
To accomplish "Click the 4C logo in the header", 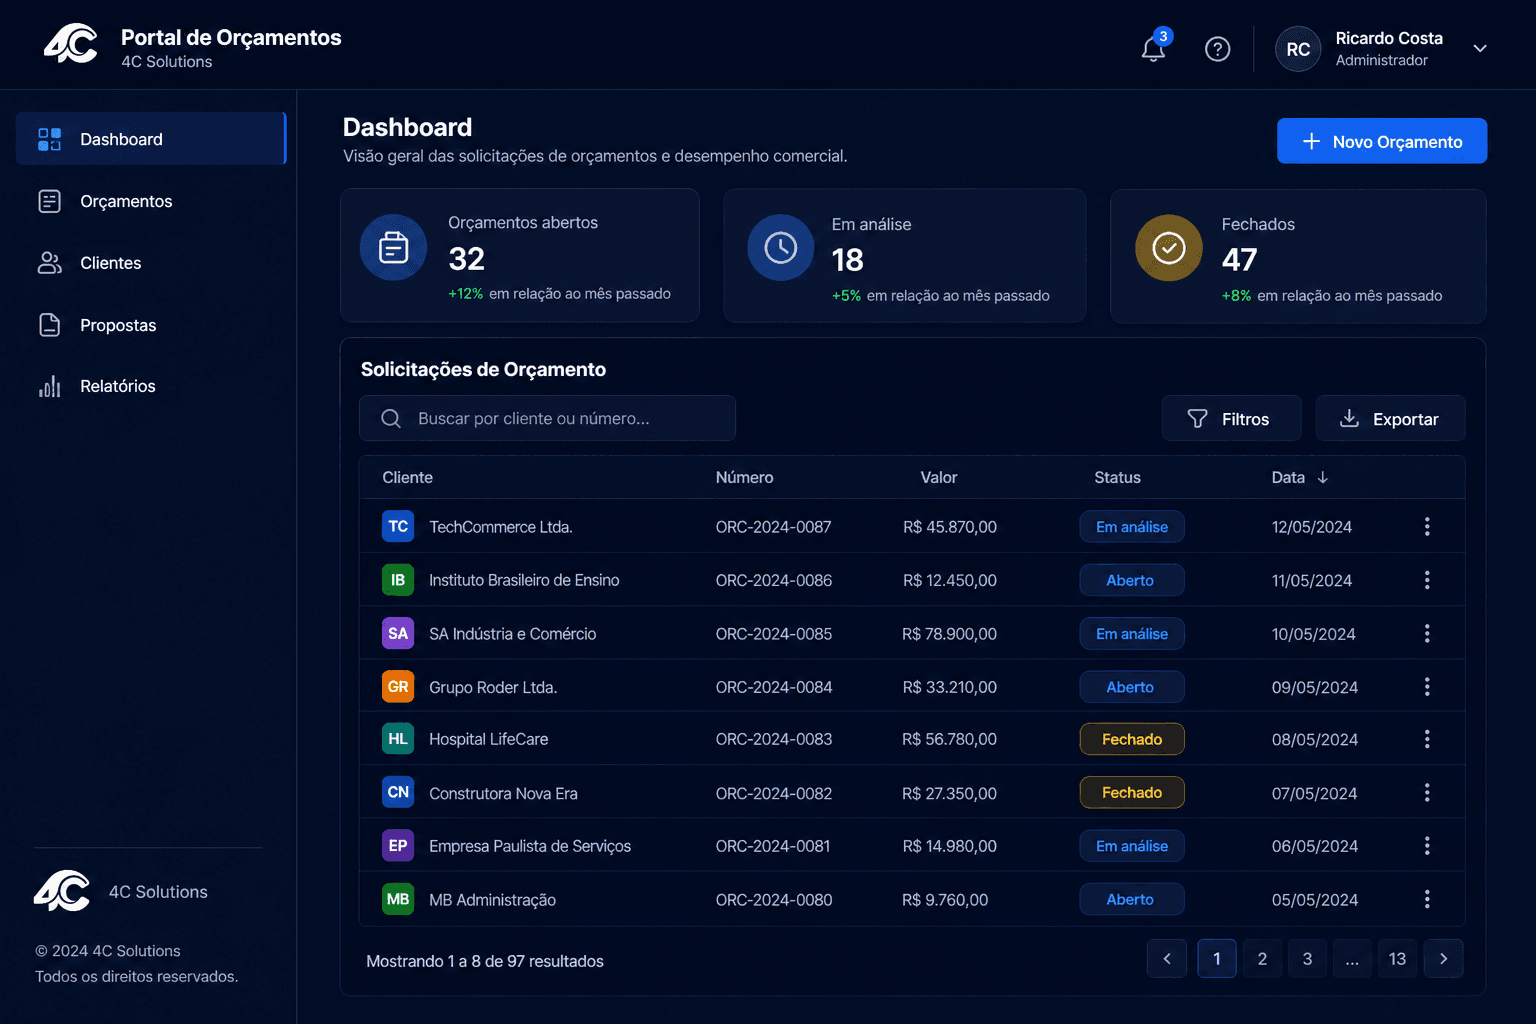I will [71, 44].
